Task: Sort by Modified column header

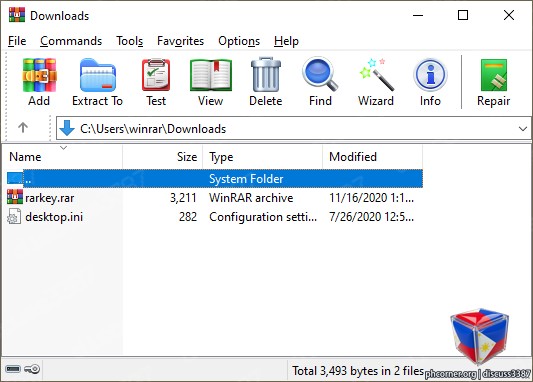Action: pyautogui.click(x=373, y=157)
